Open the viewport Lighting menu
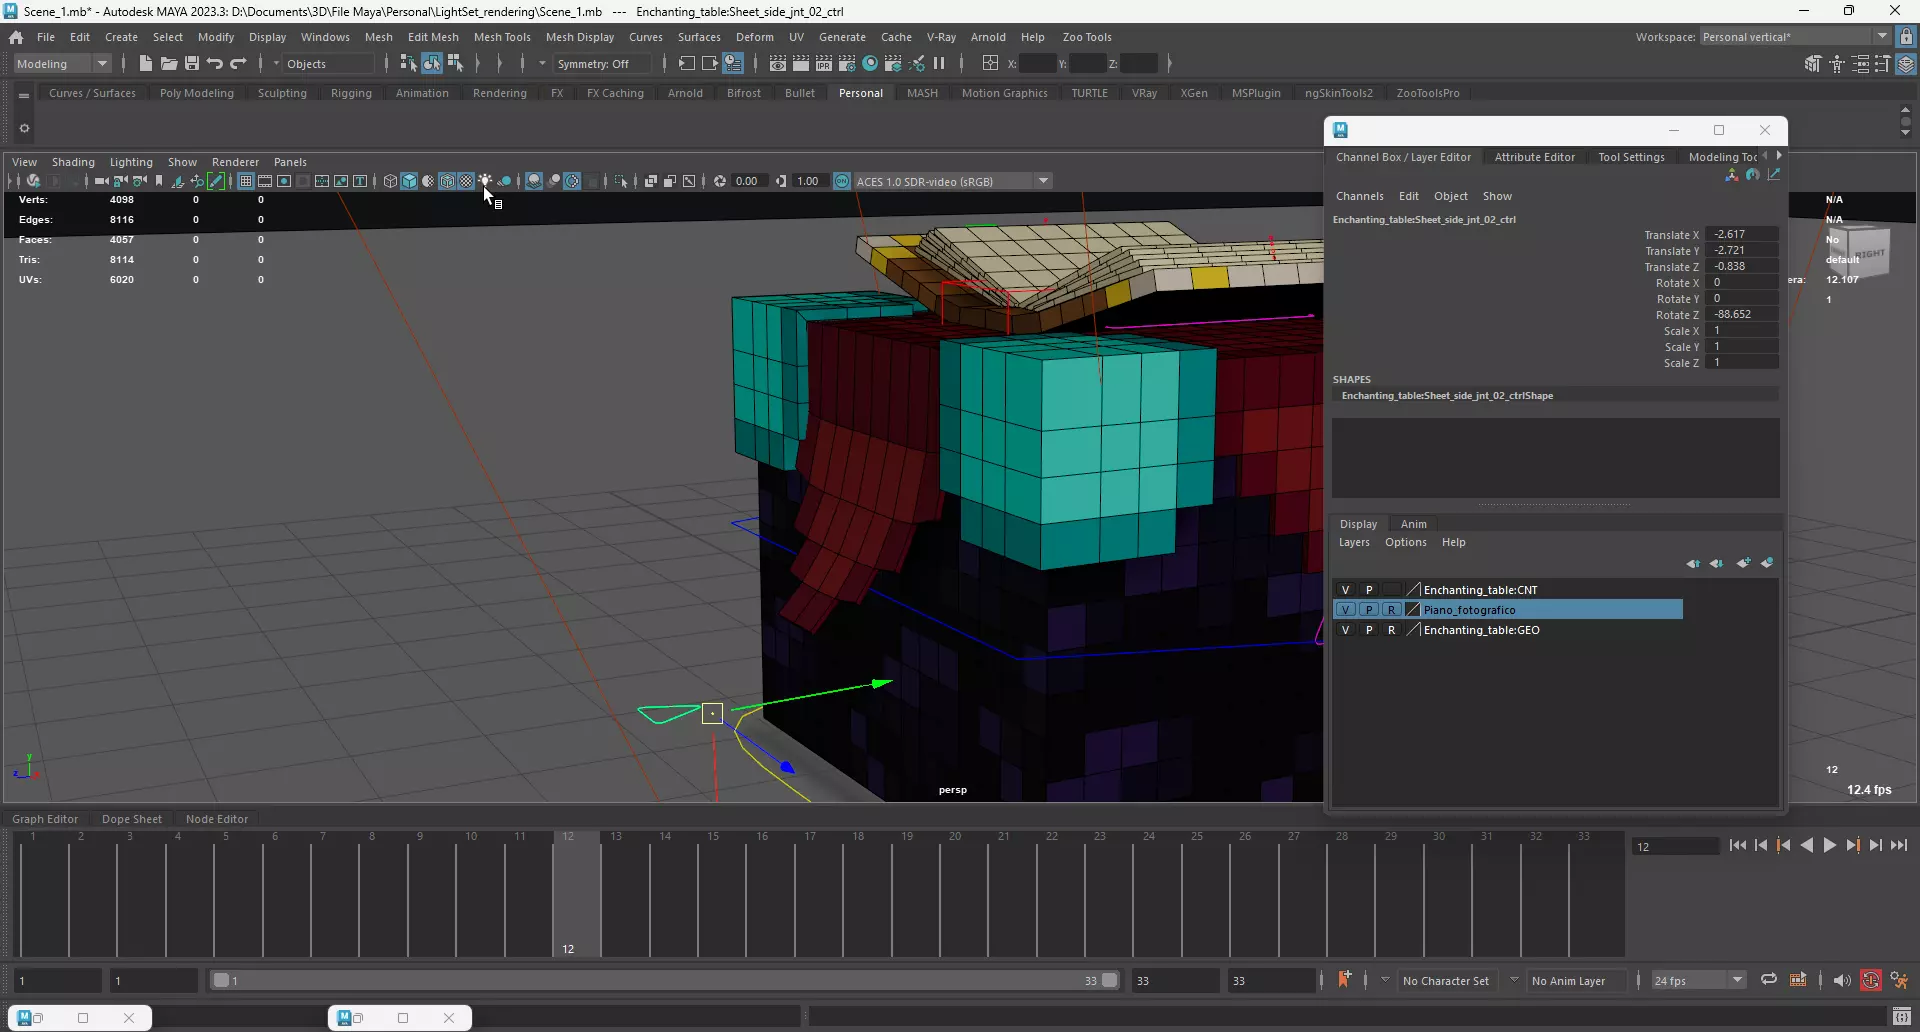Image resolution: width=1920 pixels, height=1032 pixels. point(131,162)
